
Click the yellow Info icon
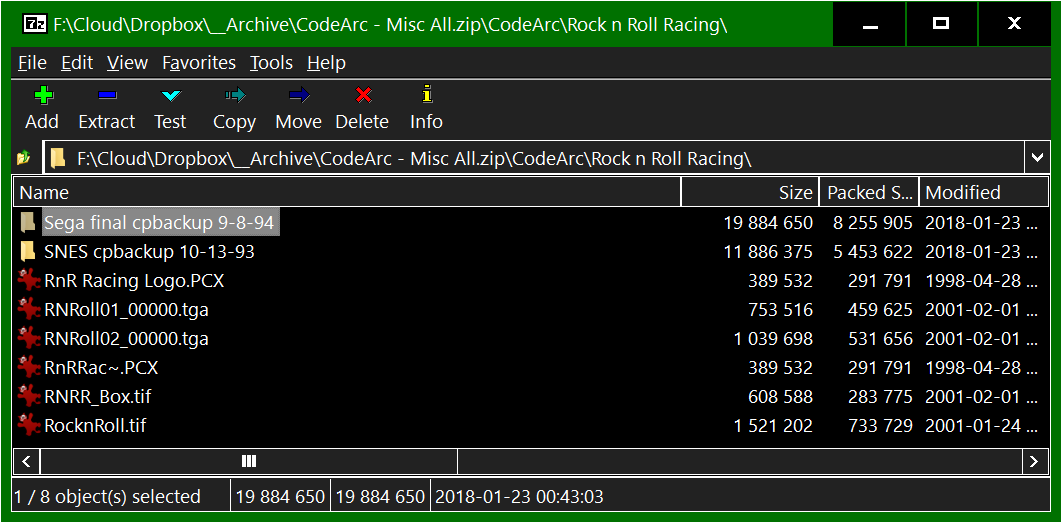pyautogui.click(x=427, y=94)
